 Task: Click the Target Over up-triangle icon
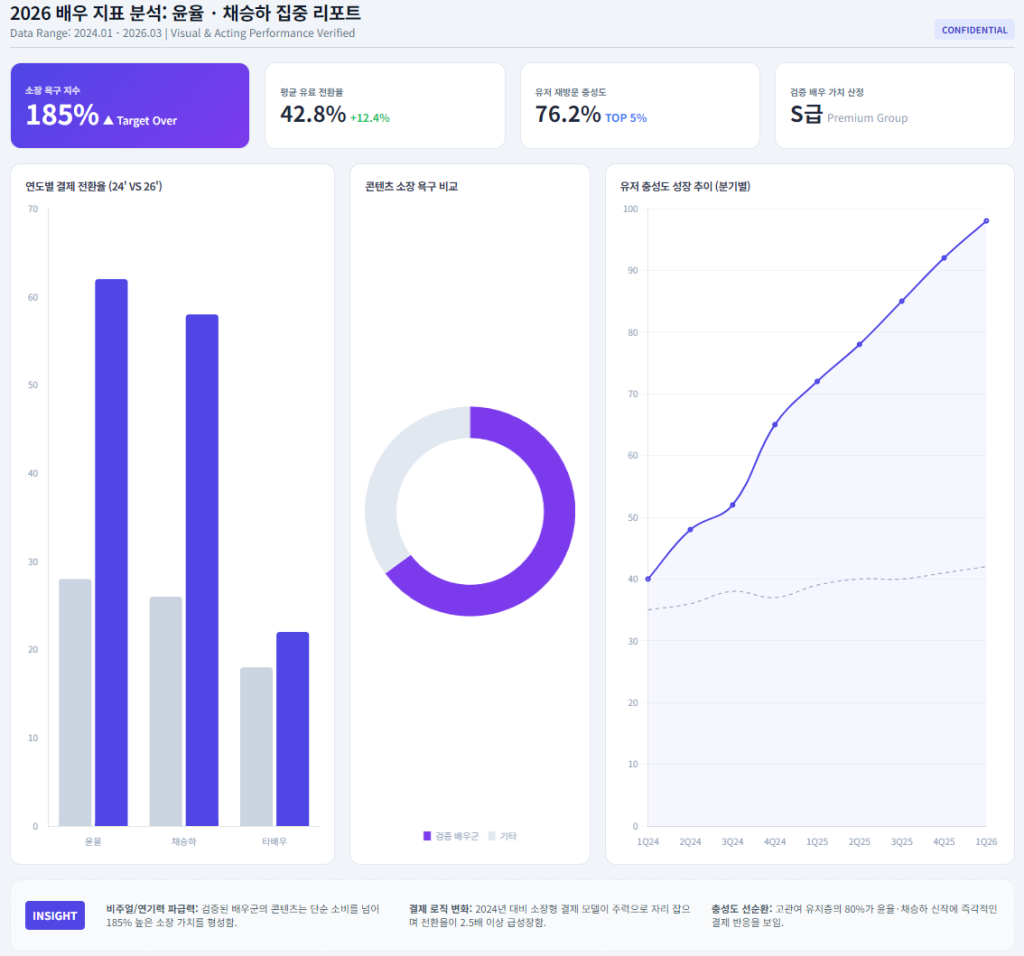[x=108, y=120]
